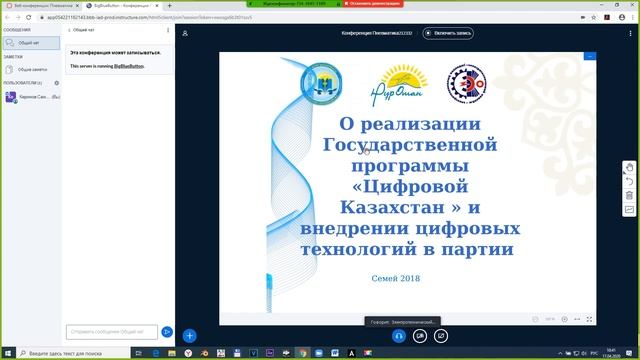Switch to Chrome in the taskbar

click(x=303, y=353)
